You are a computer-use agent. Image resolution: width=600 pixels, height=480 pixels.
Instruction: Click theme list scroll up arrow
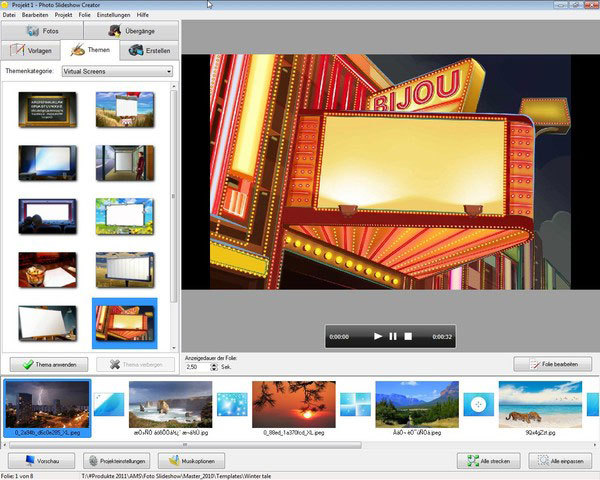174,86
